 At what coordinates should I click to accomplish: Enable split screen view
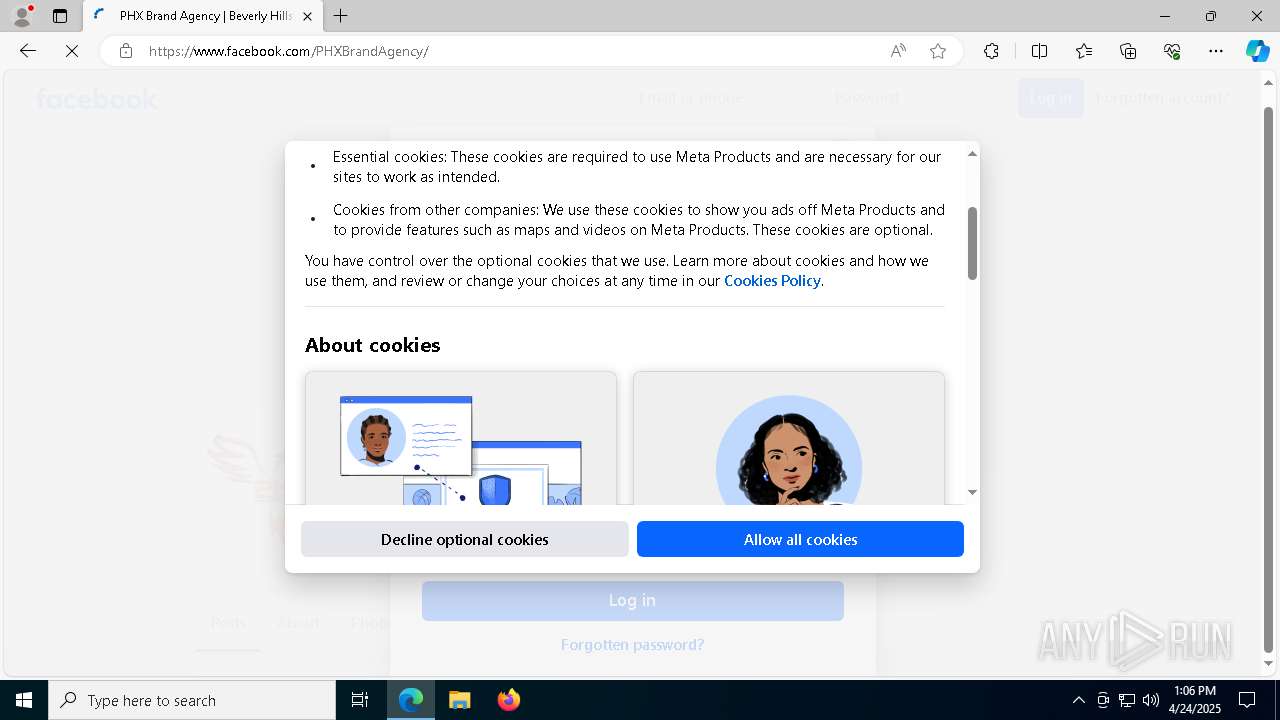tap(1039, 51)
